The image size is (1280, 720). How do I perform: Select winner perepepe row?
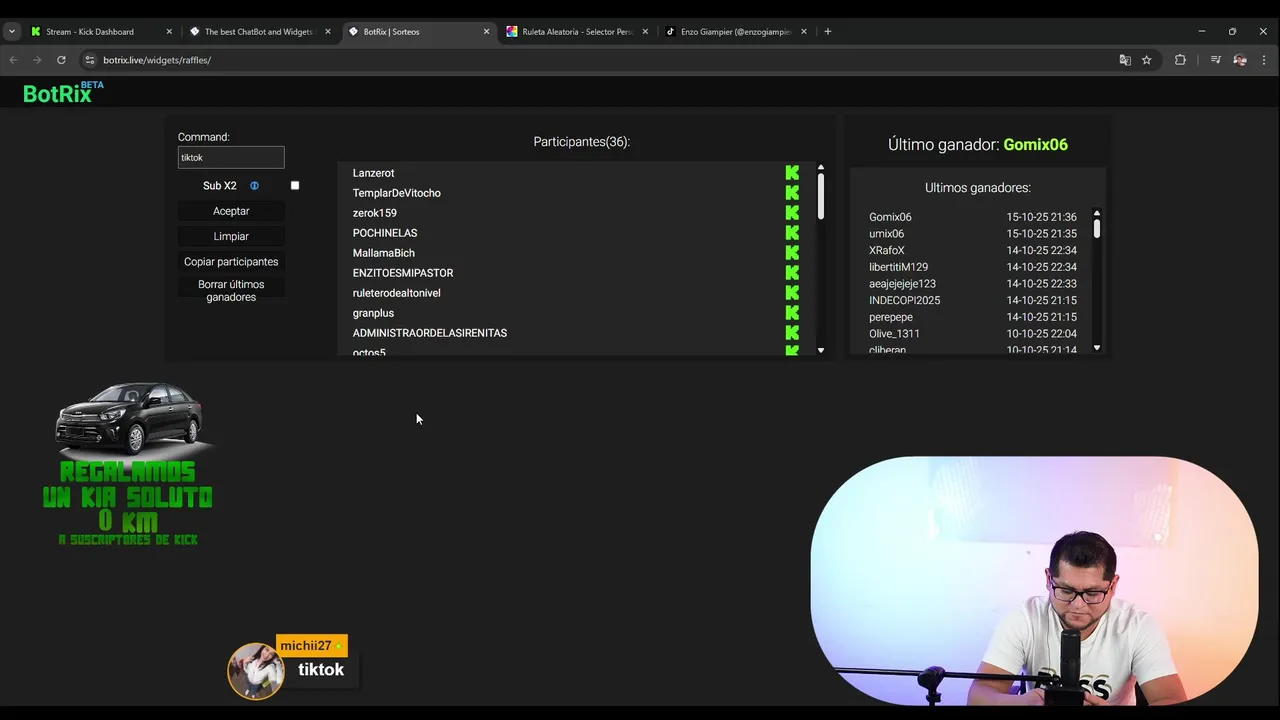tap(973, 317)
